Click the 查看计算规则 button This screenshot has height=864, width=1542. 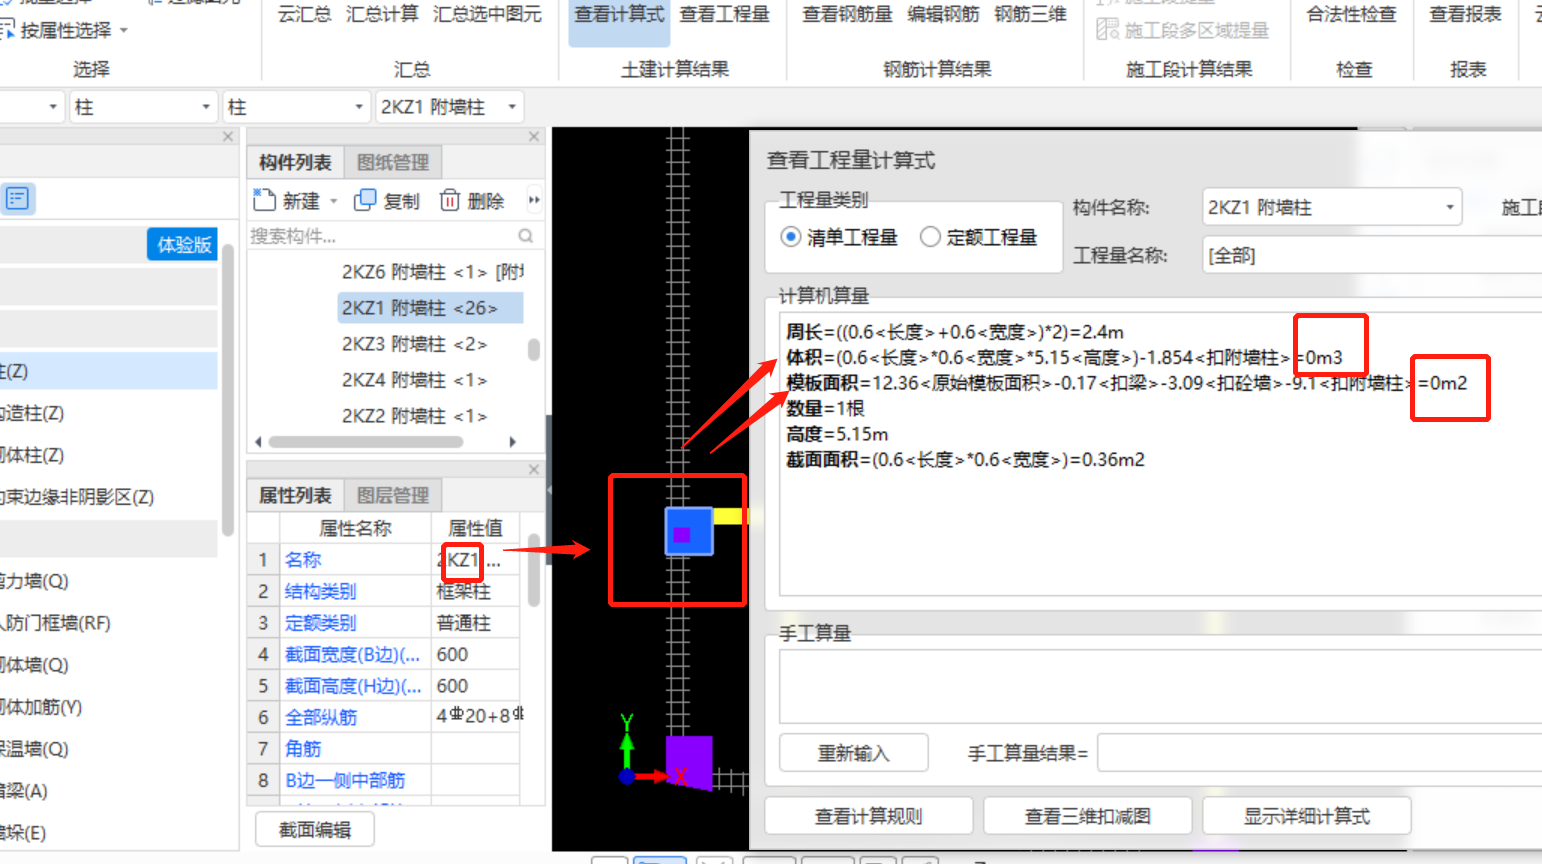(868, 816)
